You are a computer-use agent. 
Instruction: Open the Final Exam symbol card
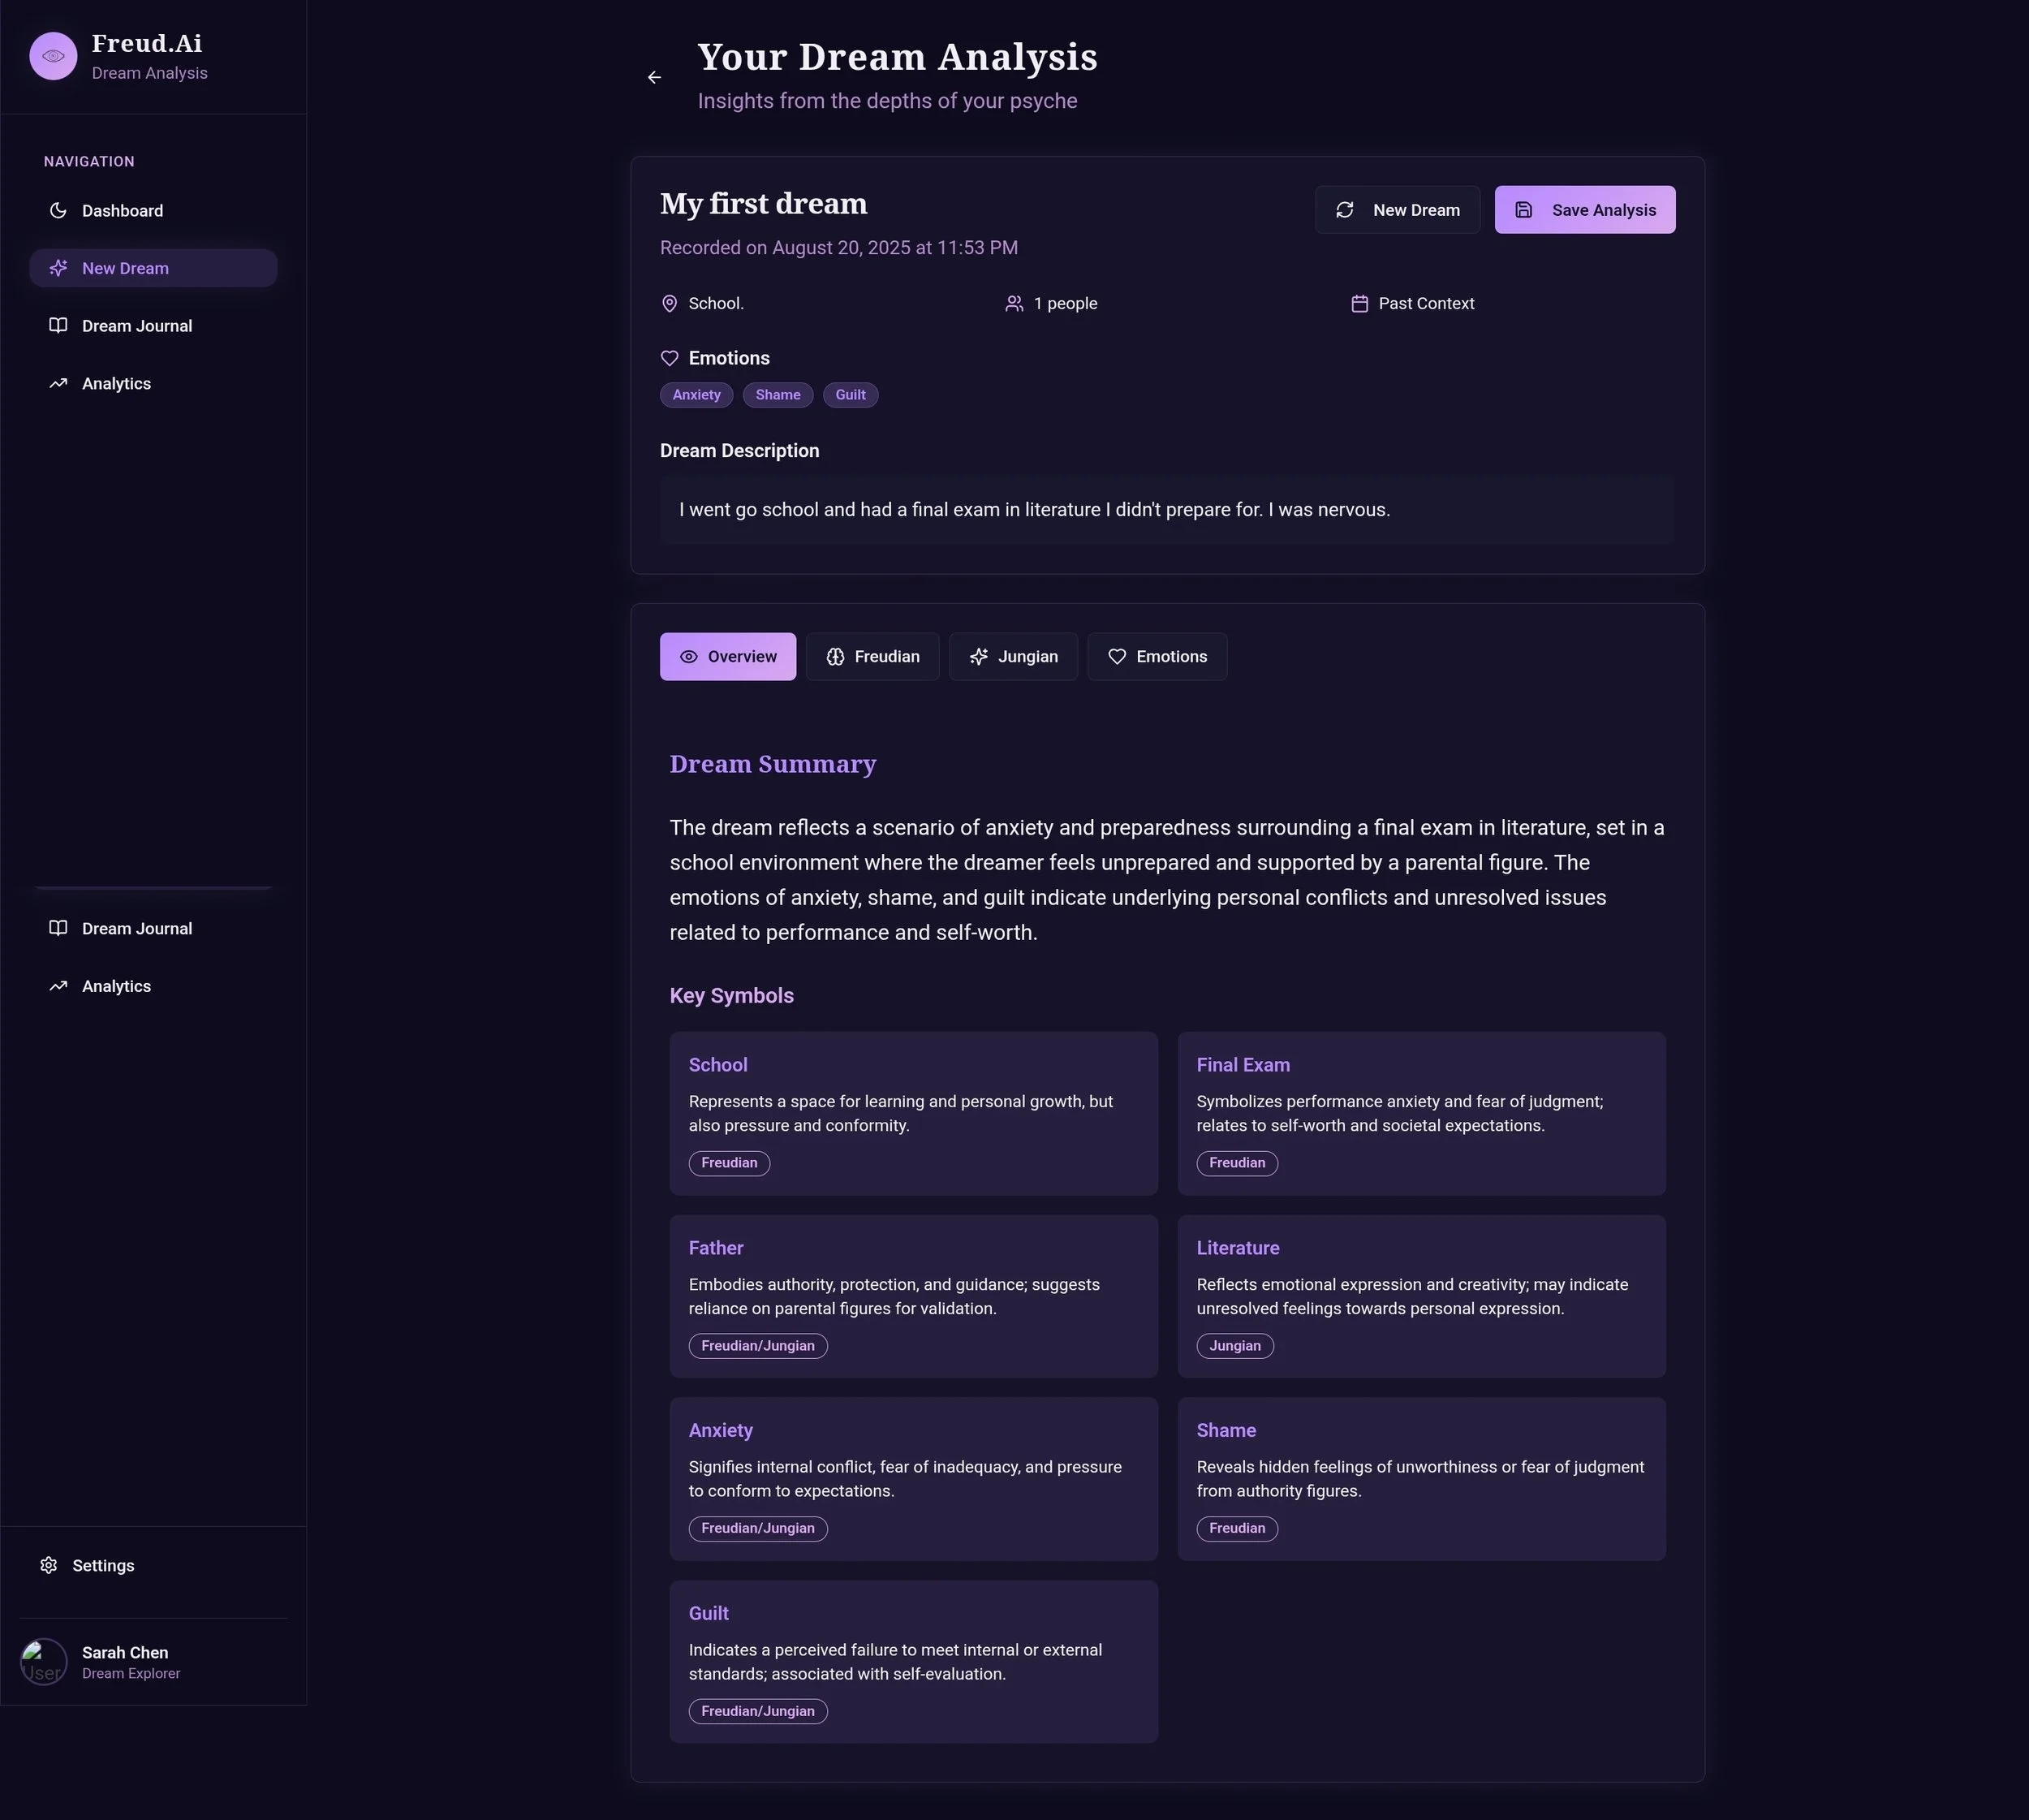1420,1113
